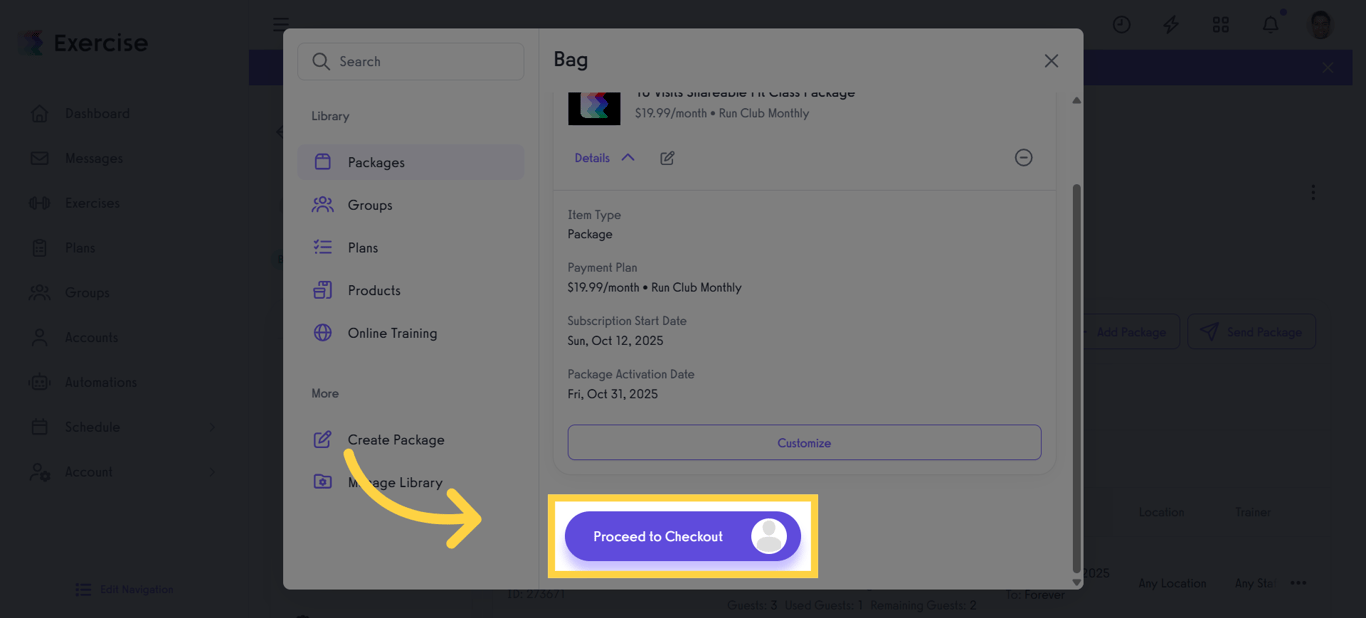Click the Bag dialog vertical scrollbar
Viewport: 1366px width, 618px height.
click(1076, 378)
